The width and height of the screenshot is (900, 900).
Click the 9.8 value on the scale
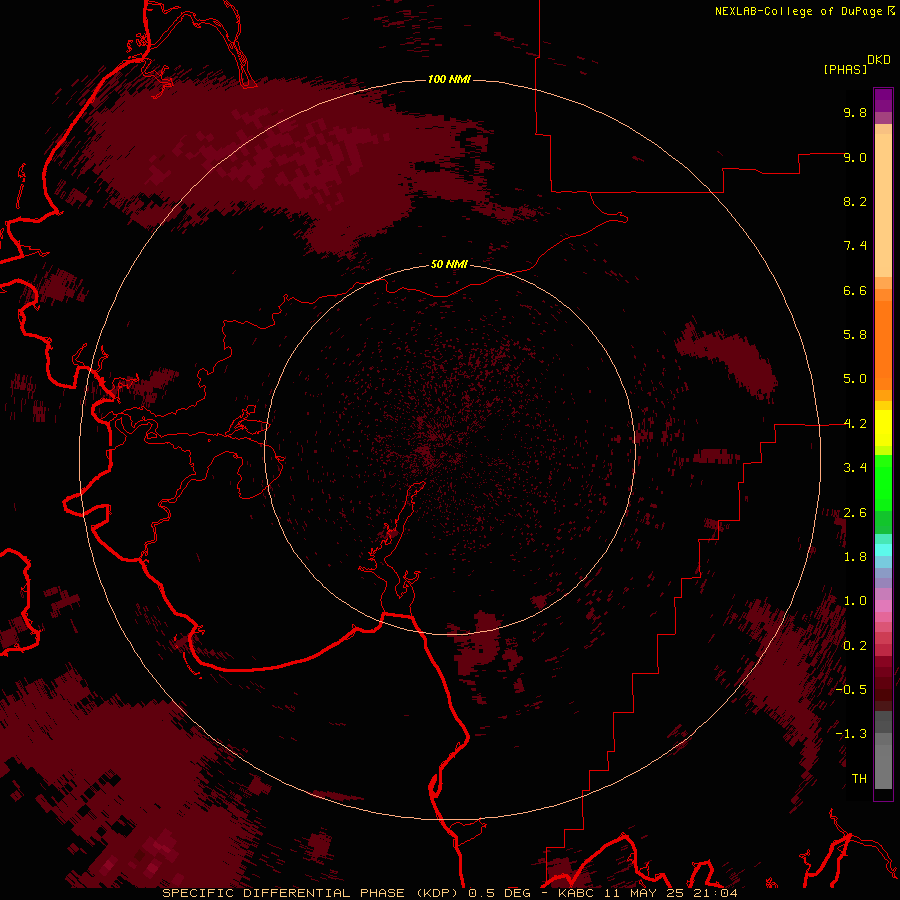coord(855,112)
